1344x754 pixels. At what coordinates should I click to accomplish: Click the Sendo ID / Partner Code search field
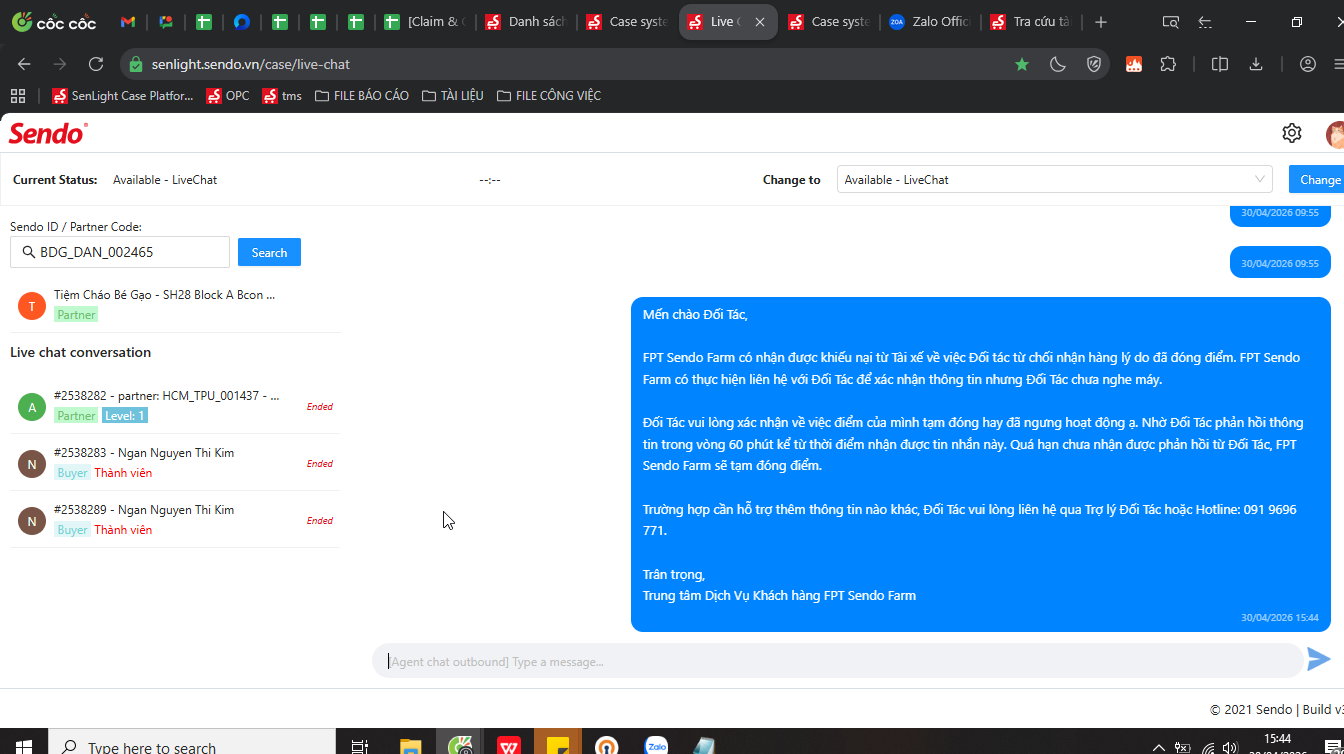pos(120,252)
